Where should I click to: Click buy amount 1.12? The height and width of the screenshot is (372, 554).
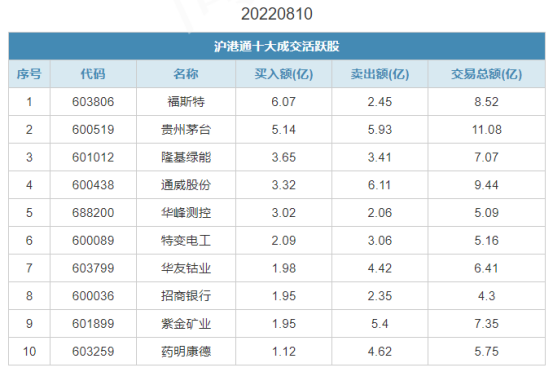coord(283,352)
